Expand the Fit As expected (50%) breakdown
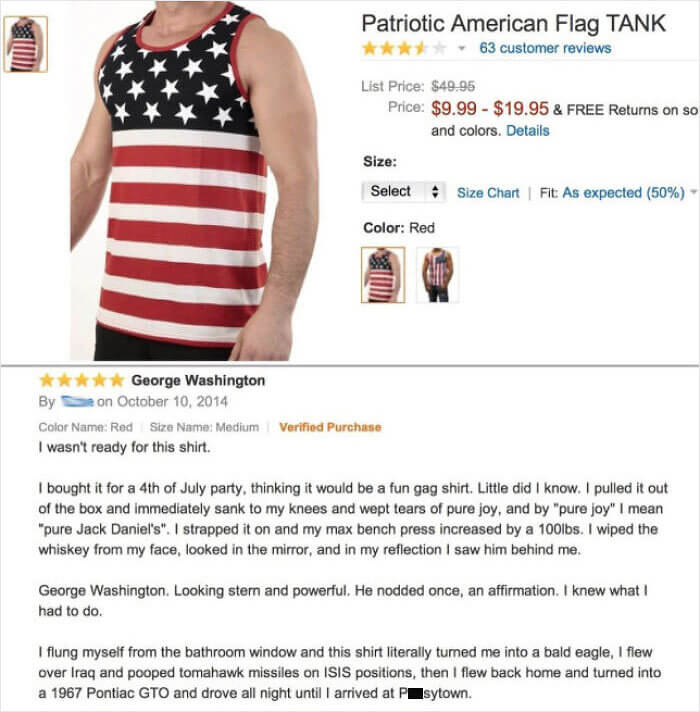 (623, 193)
